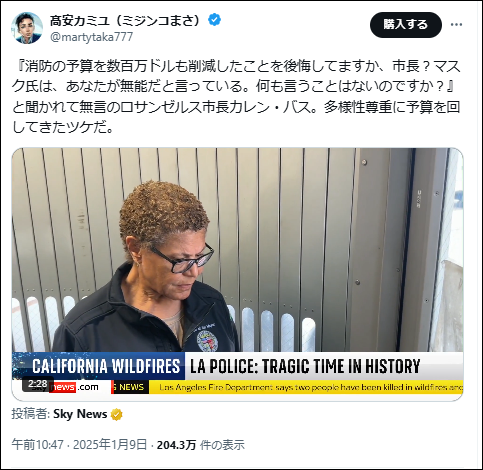Open the three-dot more options menu

457,25
